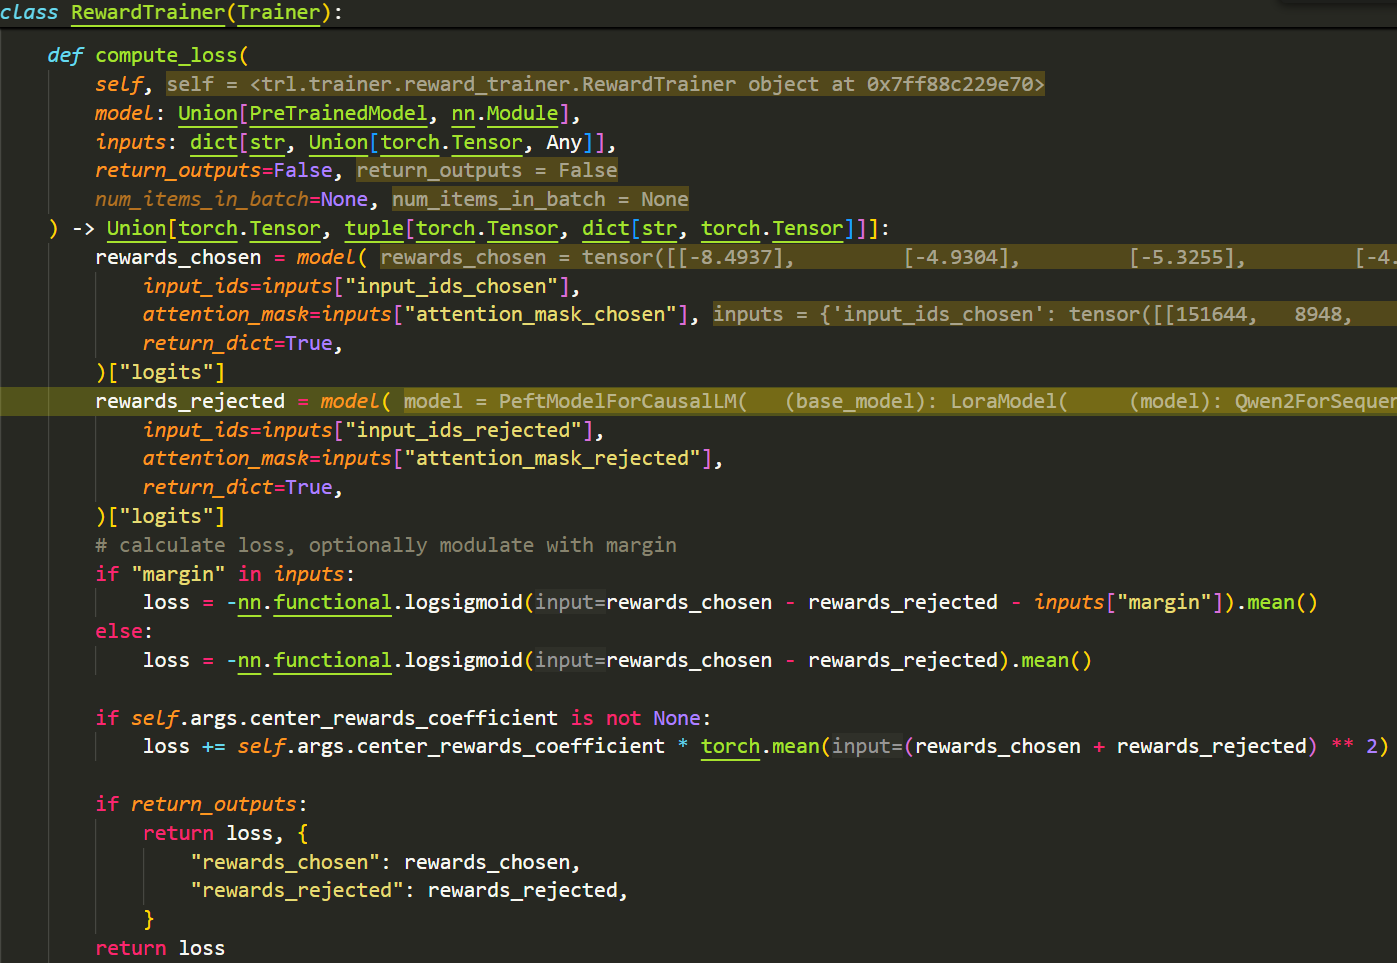
Task: Click the else keyword
Action: coord(119,631)
